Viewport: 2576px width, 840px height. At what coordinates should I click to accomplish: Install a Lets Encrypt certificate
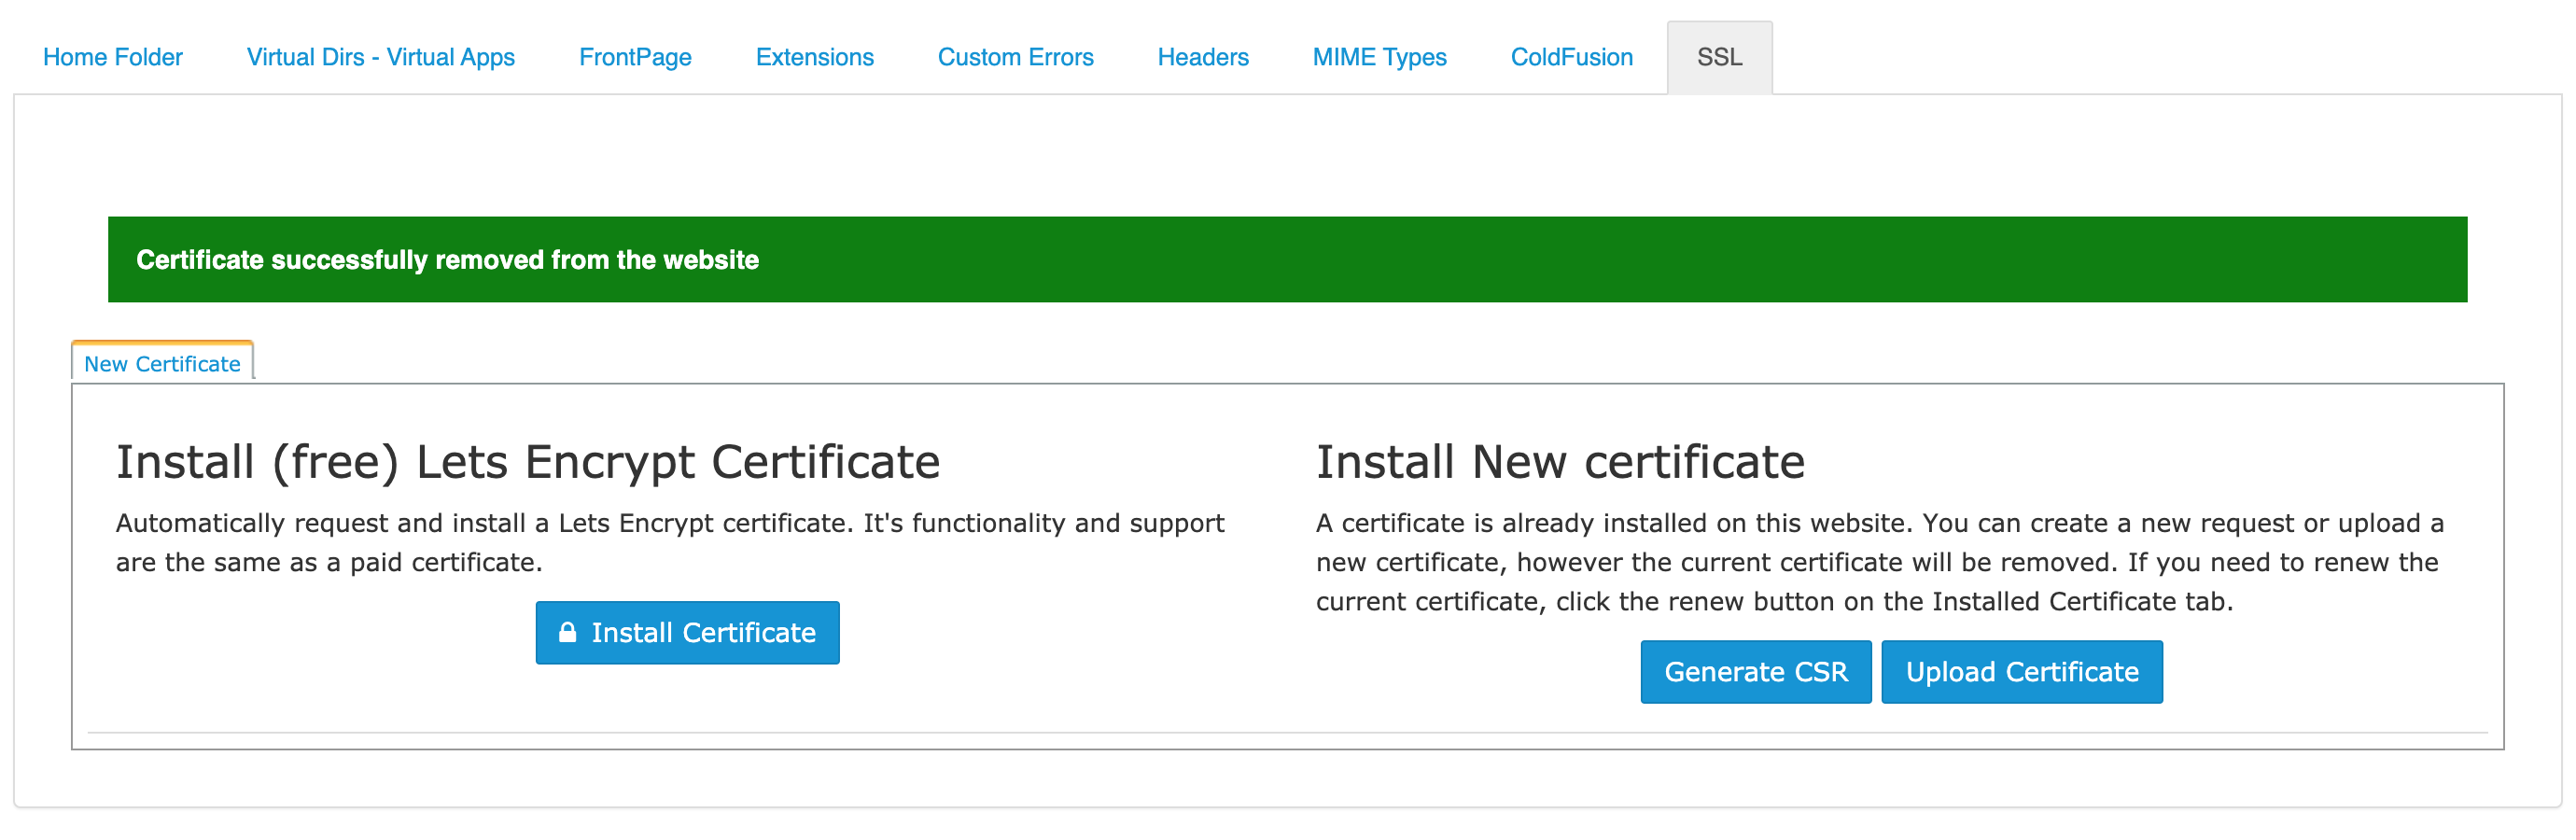click(x=687, y=632)
